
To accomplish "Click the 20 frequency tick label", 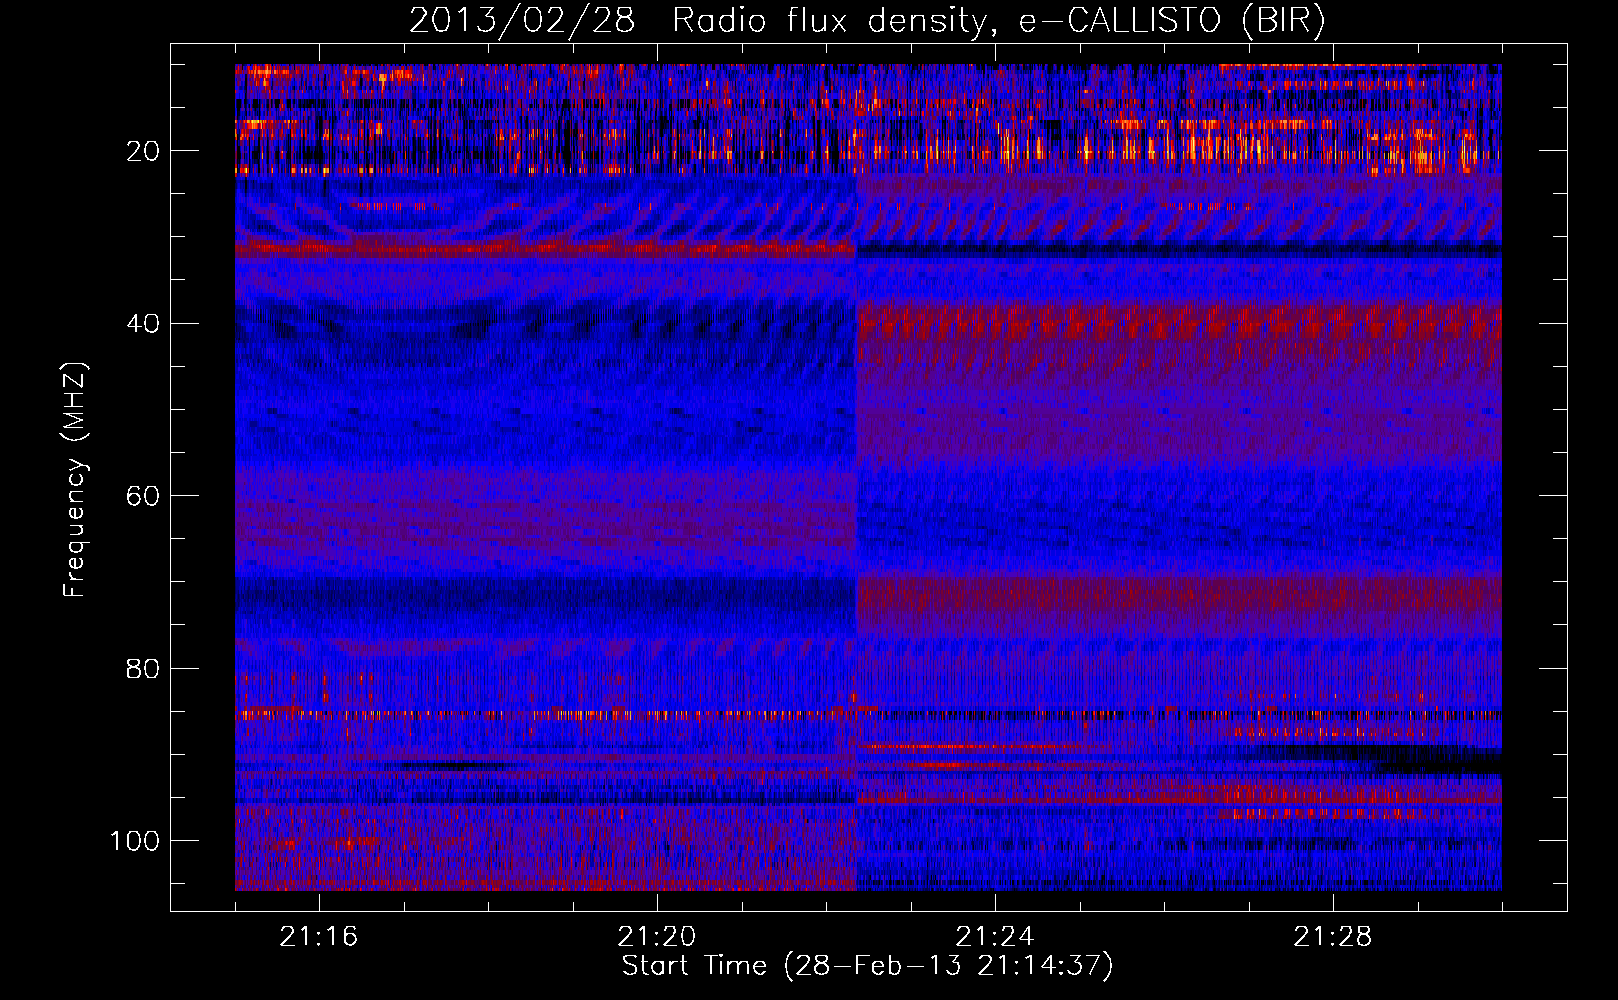I will click(143, 151).
